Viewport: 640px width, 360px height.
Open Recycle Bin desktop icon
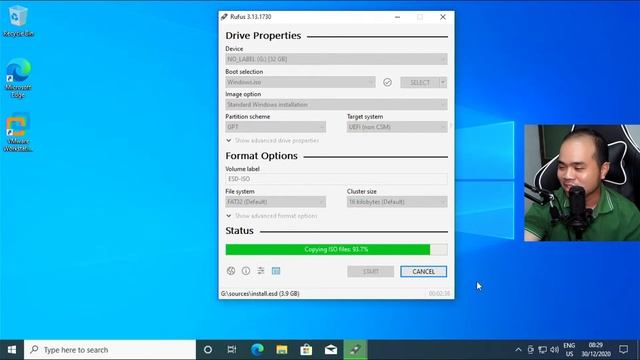[x=18, y=22]
